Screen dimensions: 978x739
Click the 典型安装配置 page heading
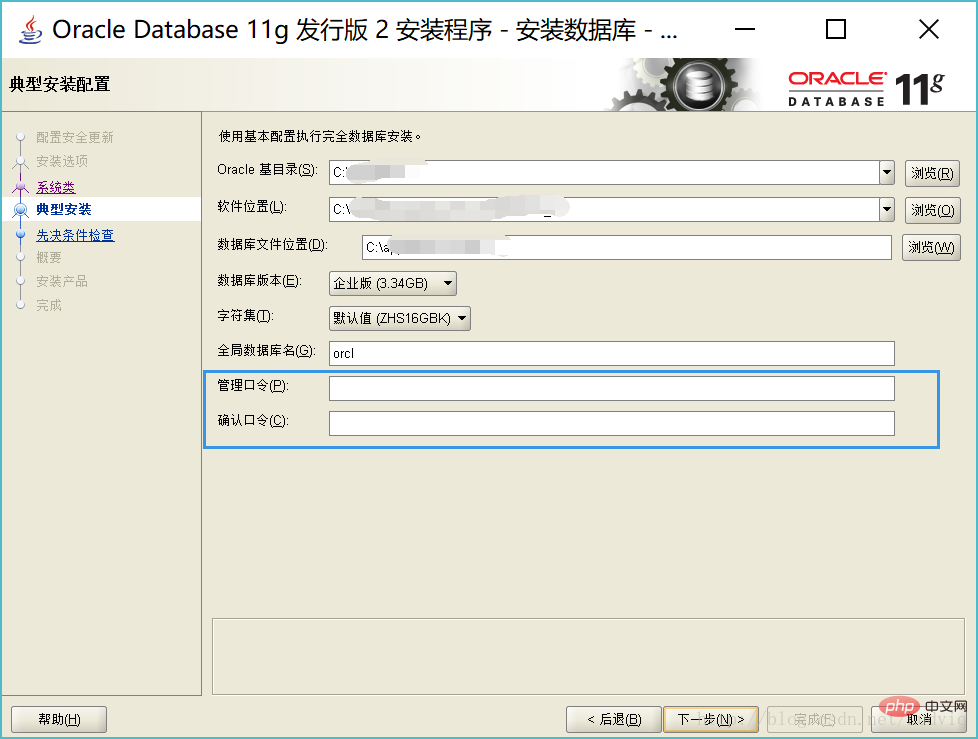click(60, 84)
